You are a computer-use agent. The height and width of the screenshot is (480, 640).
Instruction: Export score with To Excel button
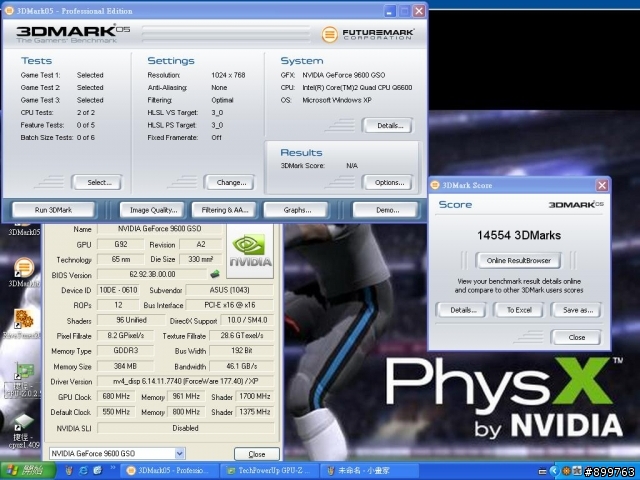click(519, 310)
